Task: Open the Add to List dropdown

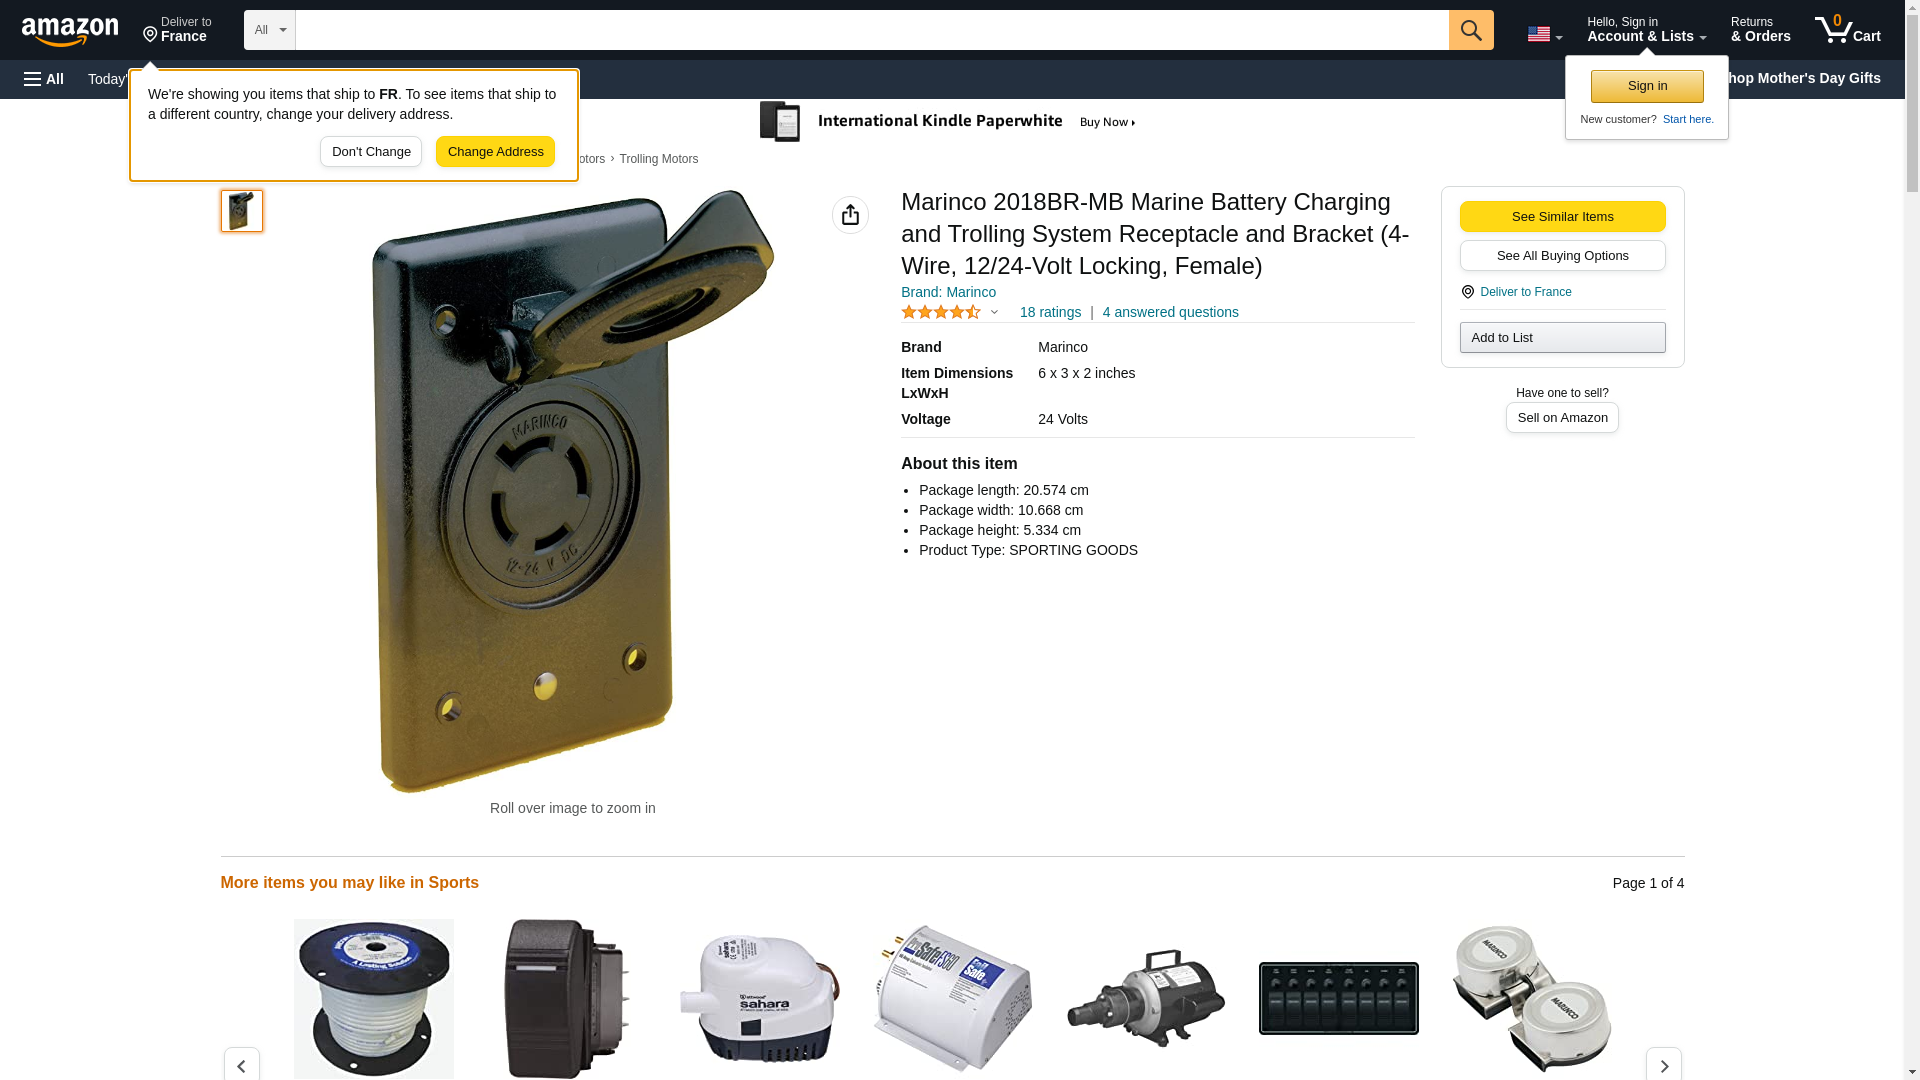Action: (x=1562, y=337)
